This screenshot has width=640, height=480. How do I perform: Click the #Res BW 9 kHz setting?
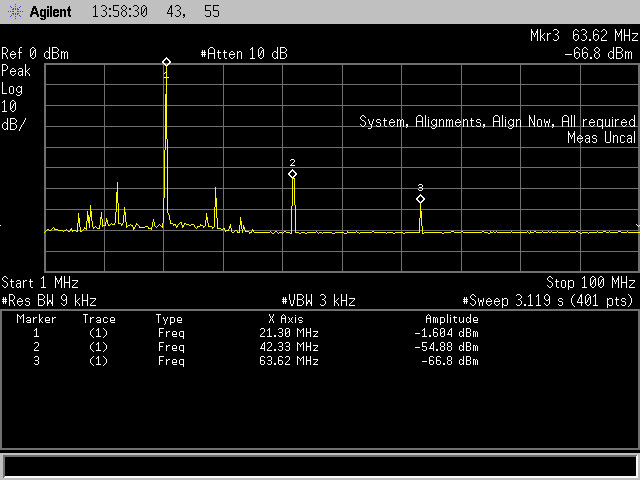tap(49, 301)
